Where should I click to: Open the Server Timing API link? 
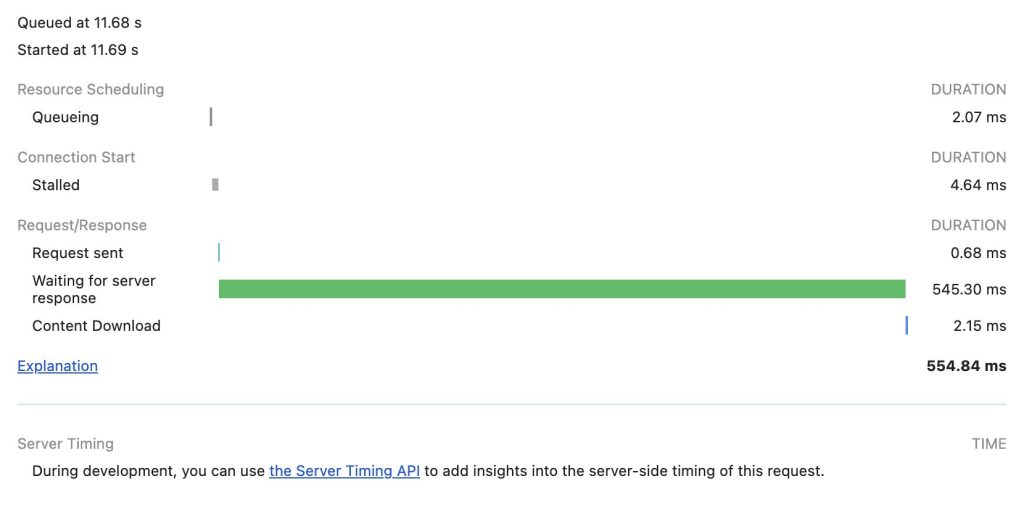(x=344, y=471)
